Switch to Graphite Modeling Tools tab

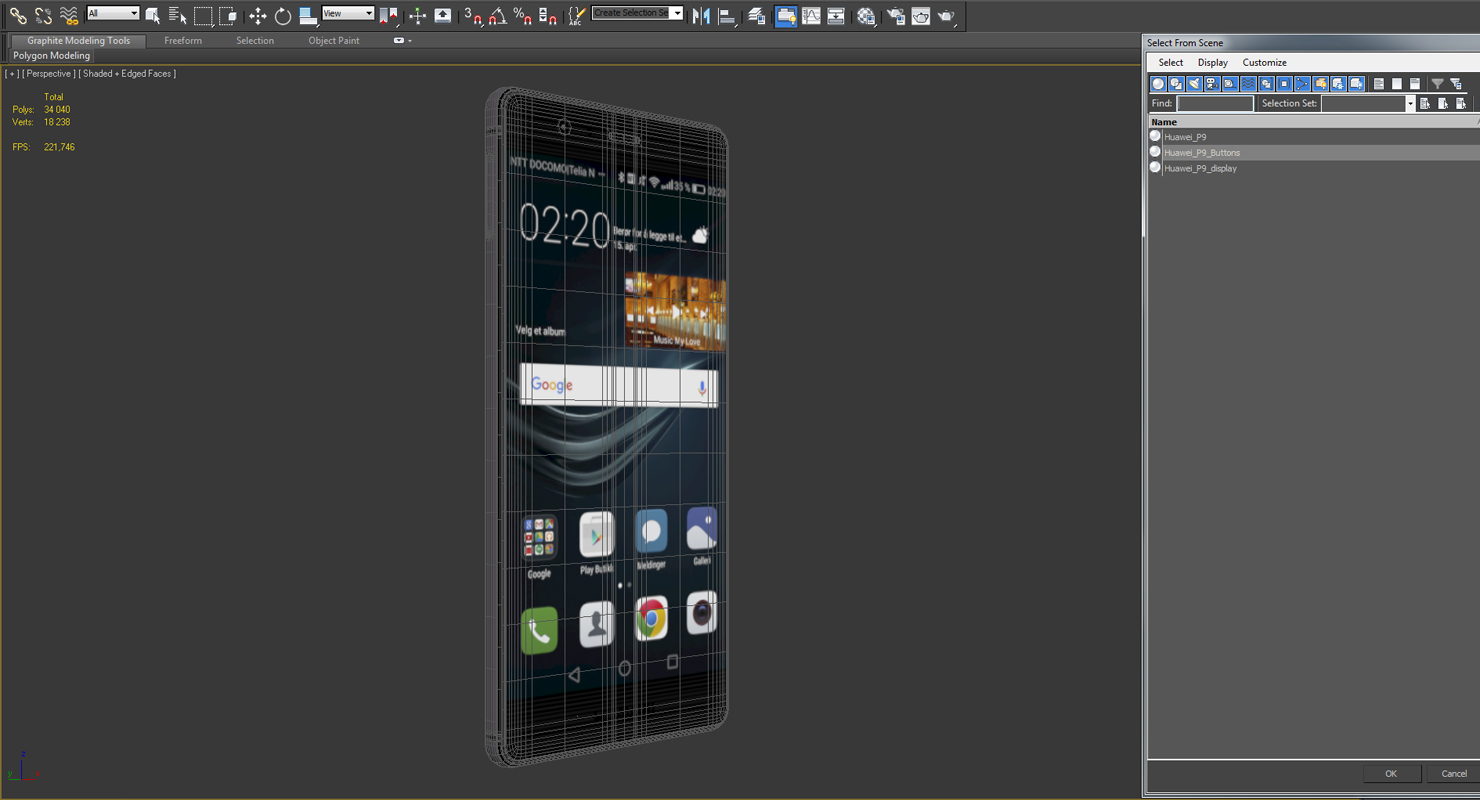tap(78, 41)
